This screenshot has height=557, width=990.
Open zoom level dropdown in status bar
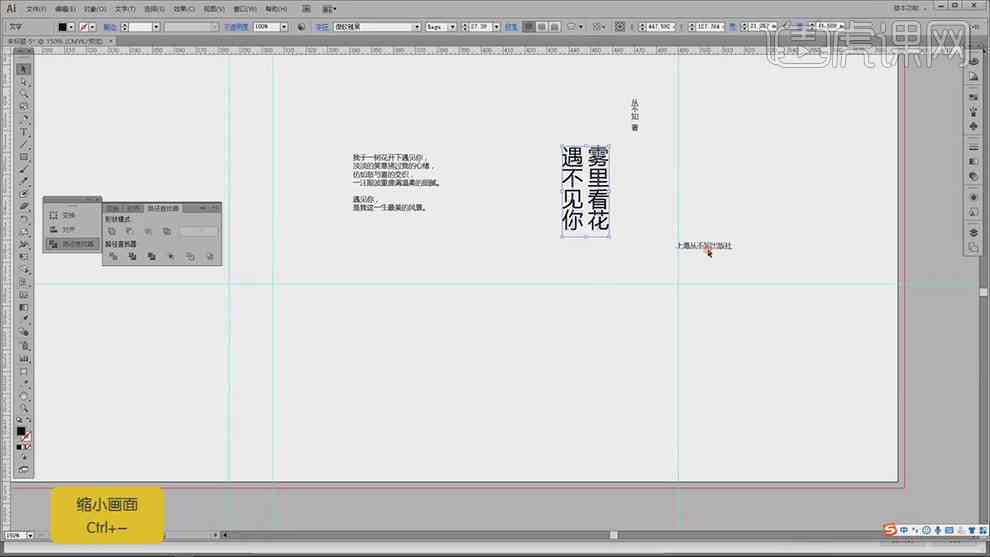(x=30, y=536)
